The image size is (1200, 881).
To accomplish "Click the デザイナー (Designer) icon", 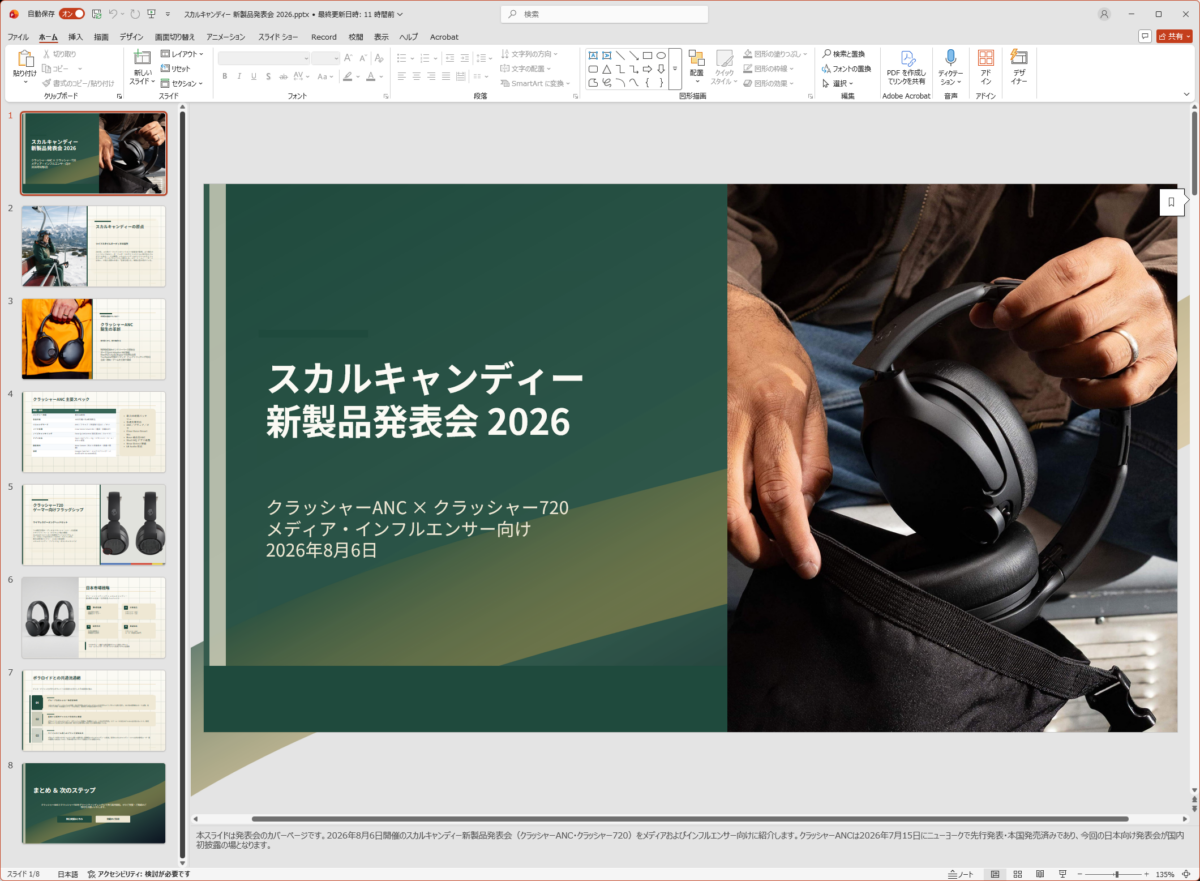I will (1019, 58).
